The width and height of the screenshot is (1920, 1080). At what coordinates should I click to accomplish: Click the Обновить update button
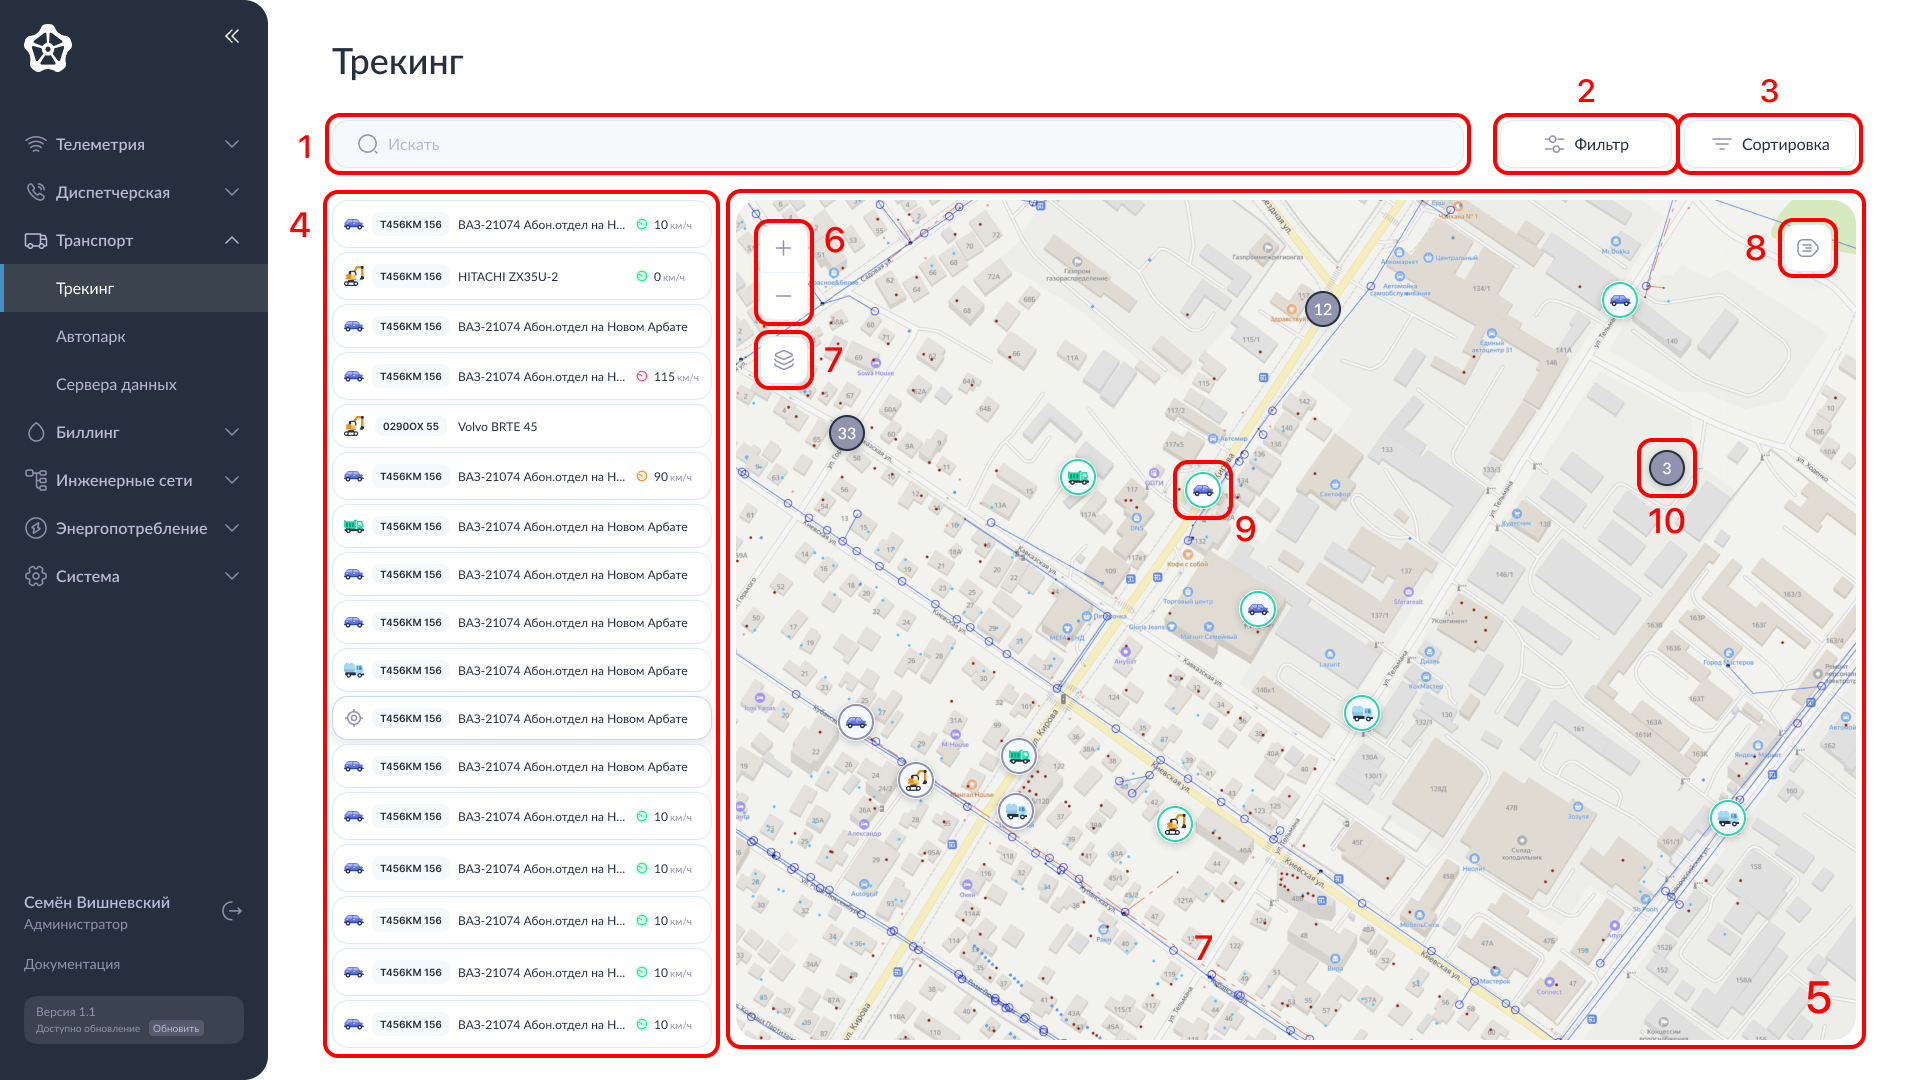[176, 1028]
